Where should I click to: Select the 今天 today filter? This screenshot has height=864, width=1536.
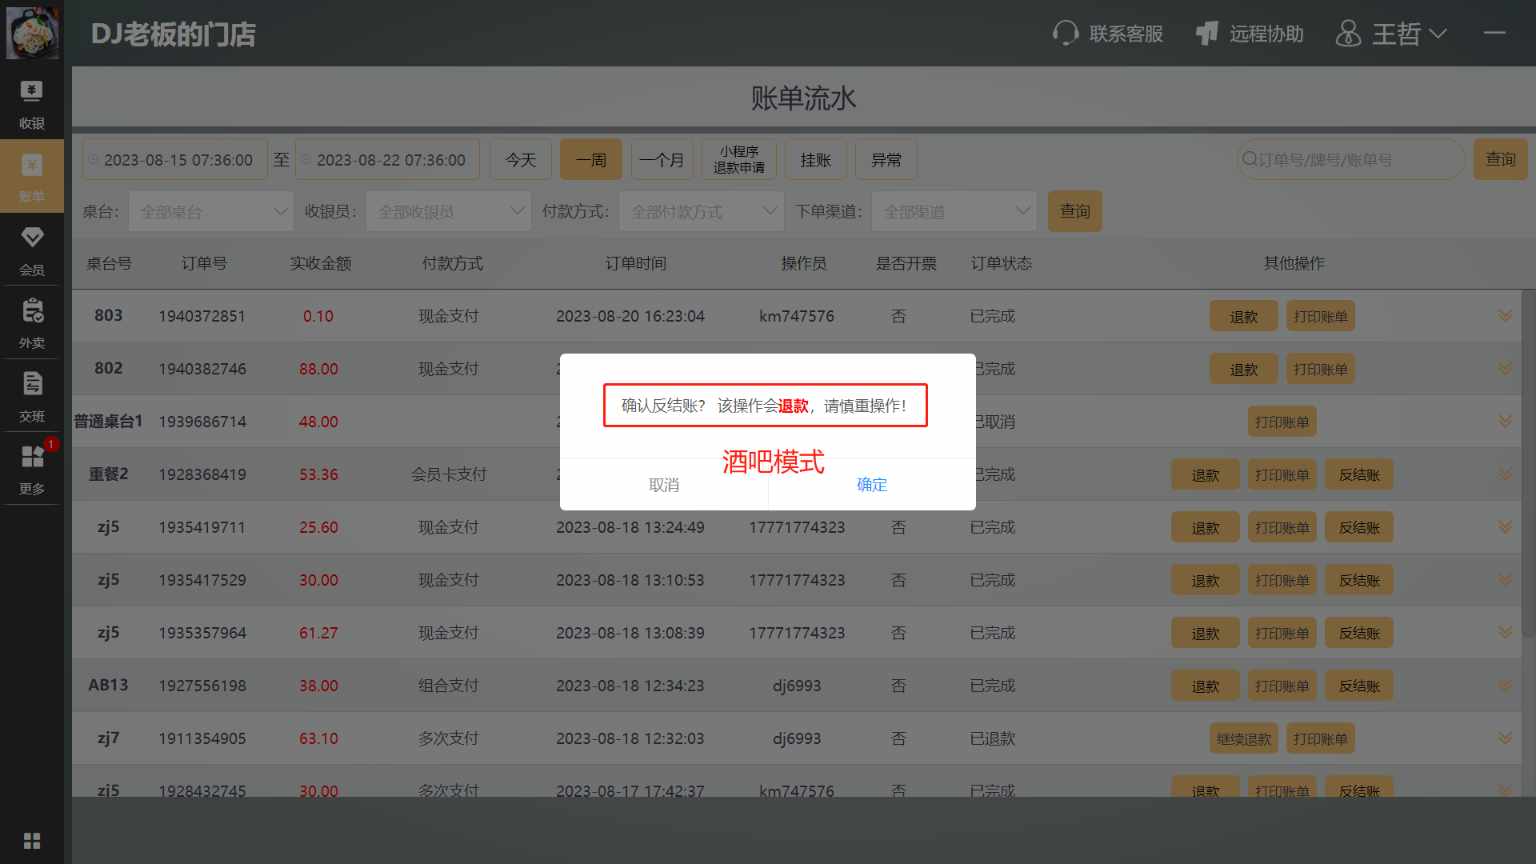coord(521,160)
